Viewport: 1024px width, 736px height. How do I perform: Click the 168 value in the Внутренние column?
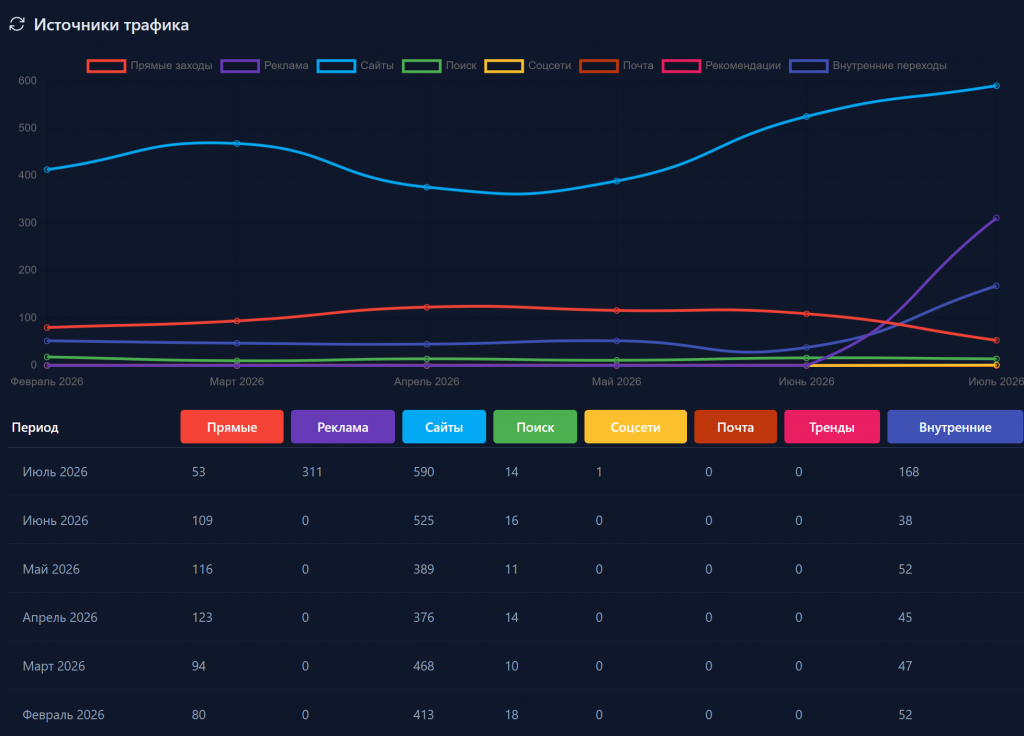pos(909,472)
